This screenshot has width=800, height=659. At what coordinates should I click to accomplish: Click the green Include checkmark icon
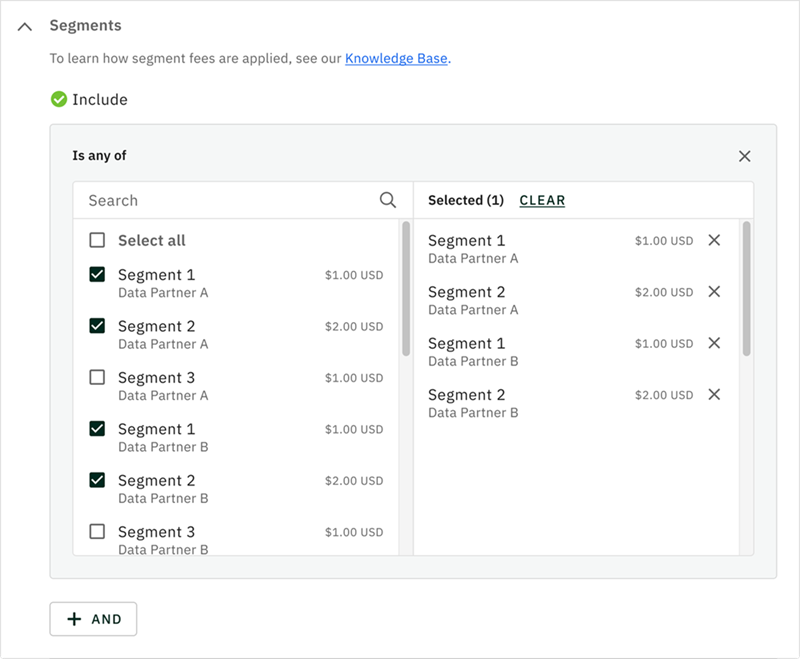[59, 99]
